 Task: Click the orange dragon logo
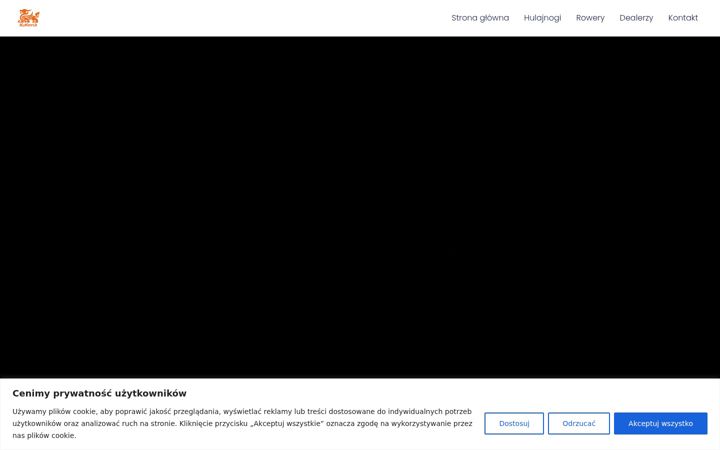click(28, 18)
